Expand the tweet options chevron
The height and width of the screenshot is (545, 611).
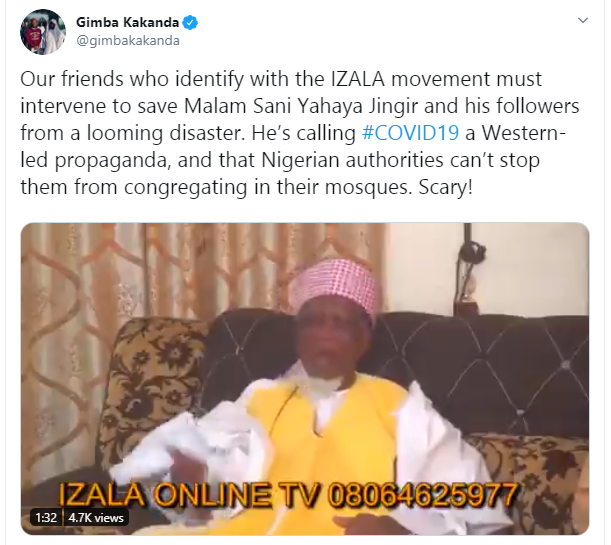[x=583, y=20]
